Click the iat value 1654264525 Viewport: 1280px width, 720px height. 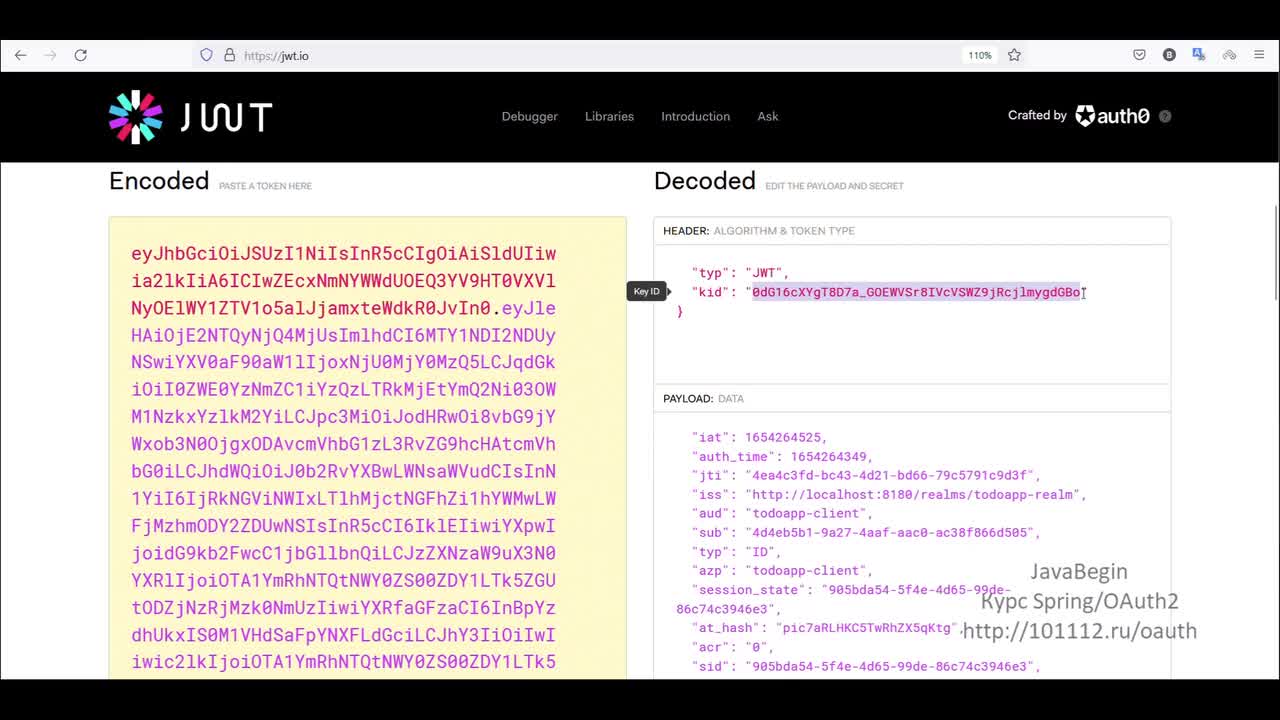point(785,437)
